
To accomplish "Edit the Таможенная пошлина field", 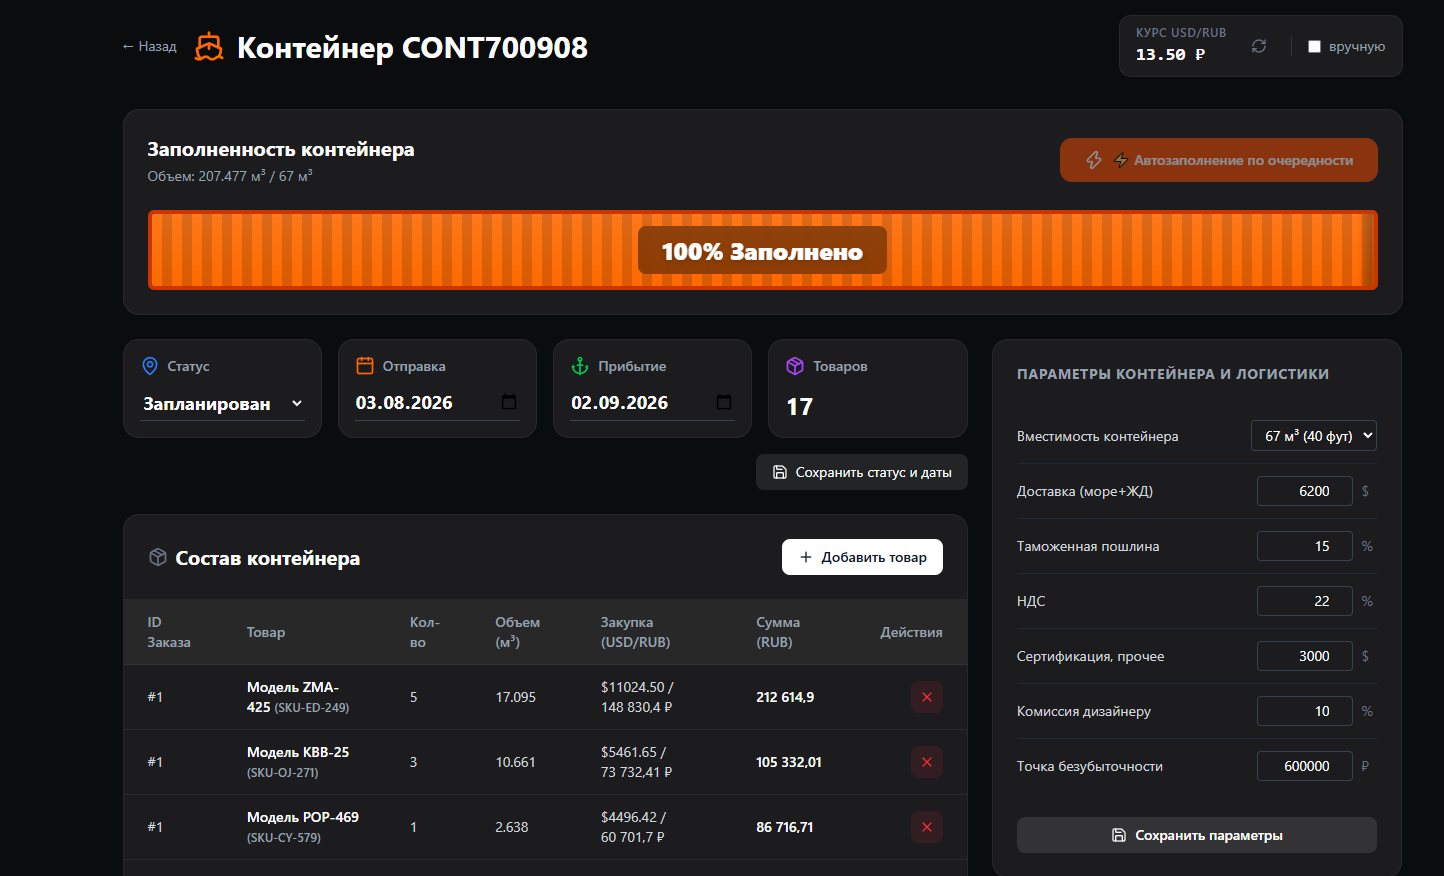I will click(x=1305, y=546).
